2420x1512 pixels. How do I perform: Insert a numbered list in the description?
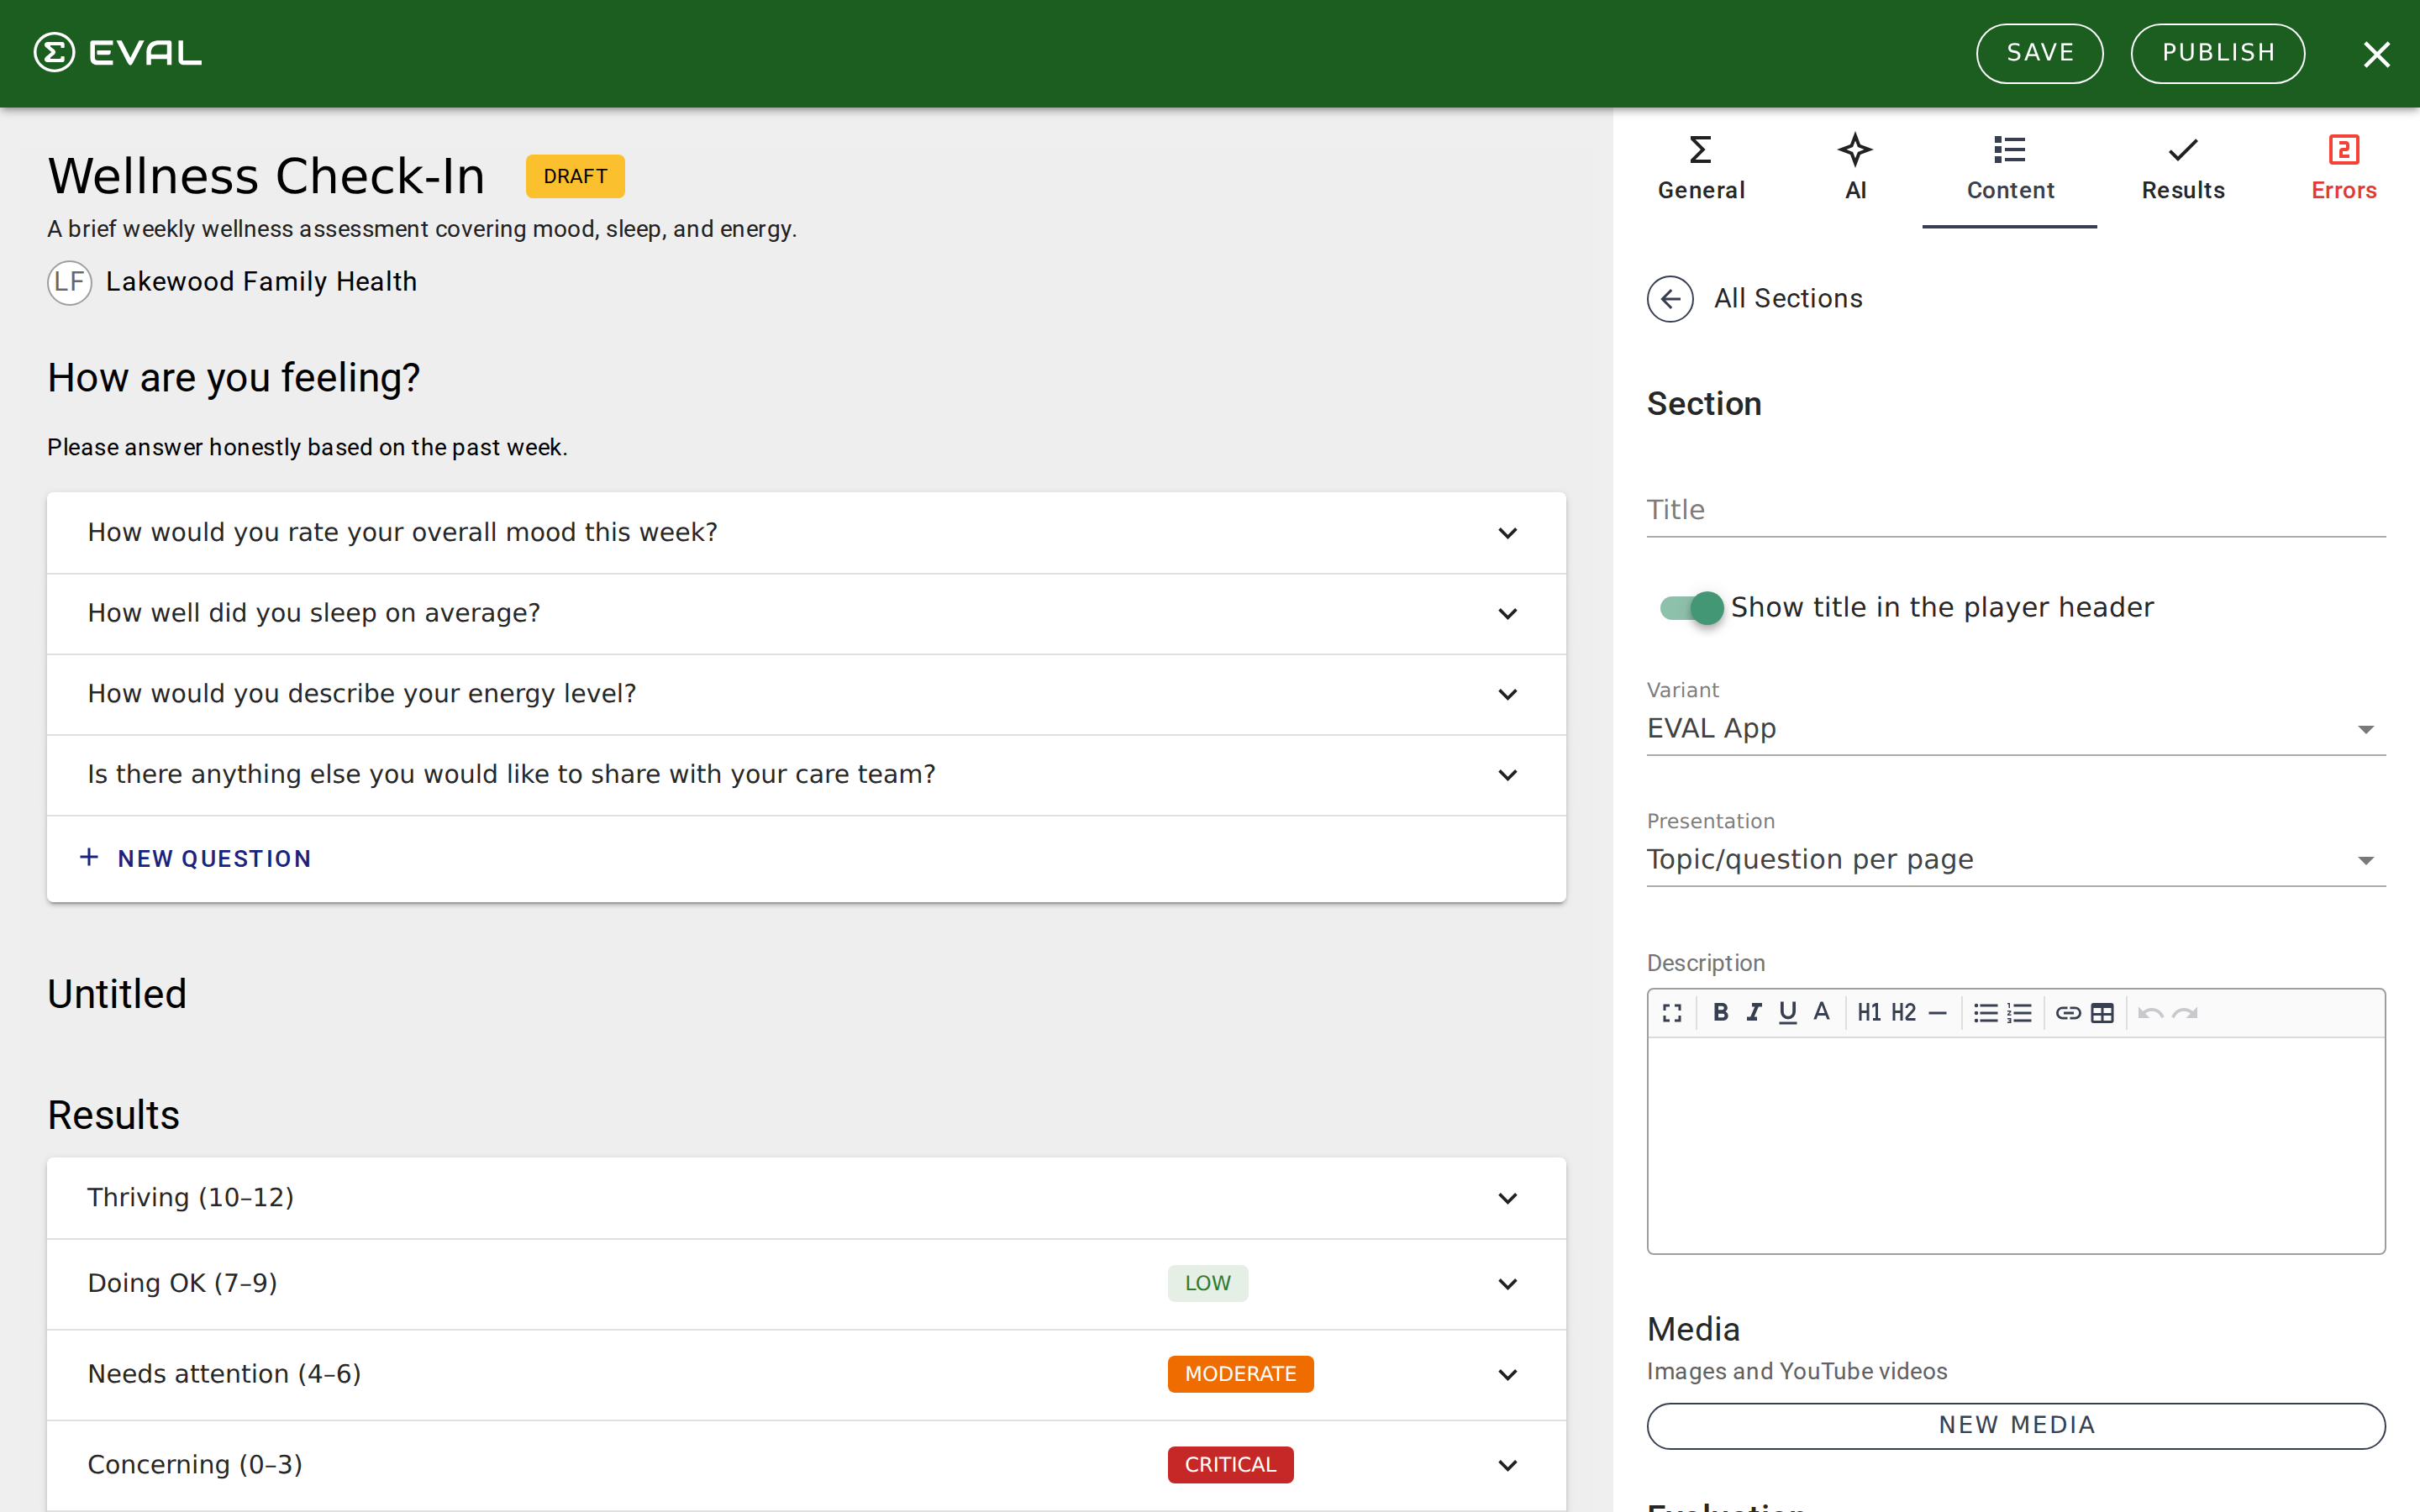(2020, 1012)
